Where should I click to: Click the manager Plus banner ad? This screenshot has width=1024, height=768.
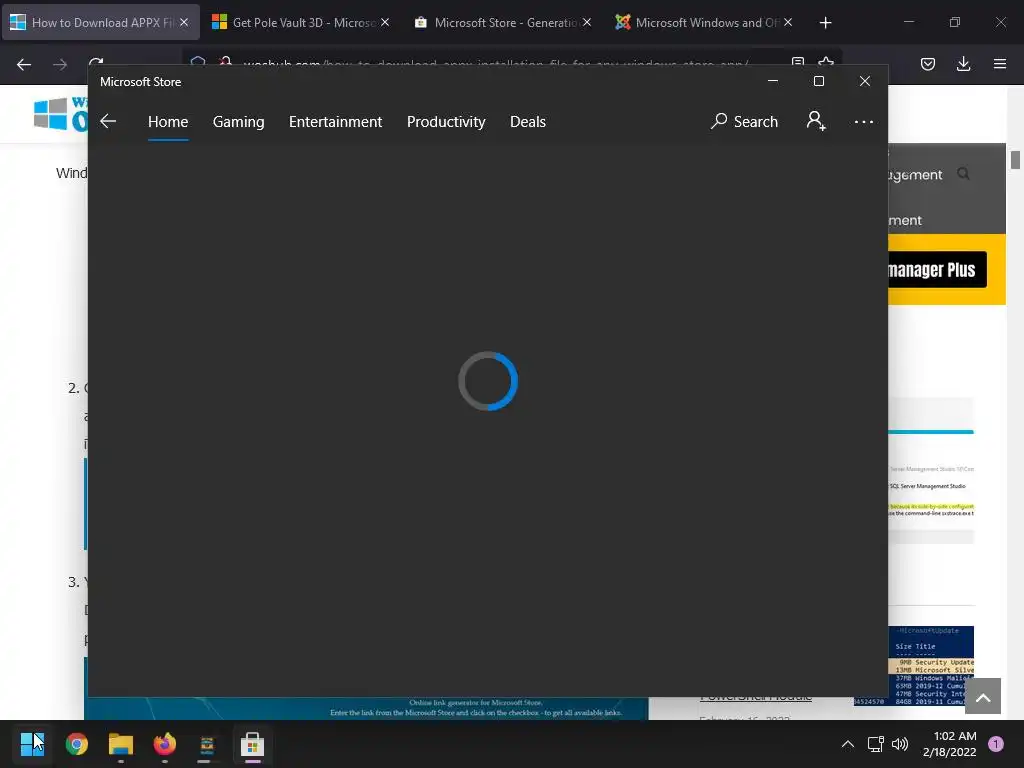click(937, 270)
